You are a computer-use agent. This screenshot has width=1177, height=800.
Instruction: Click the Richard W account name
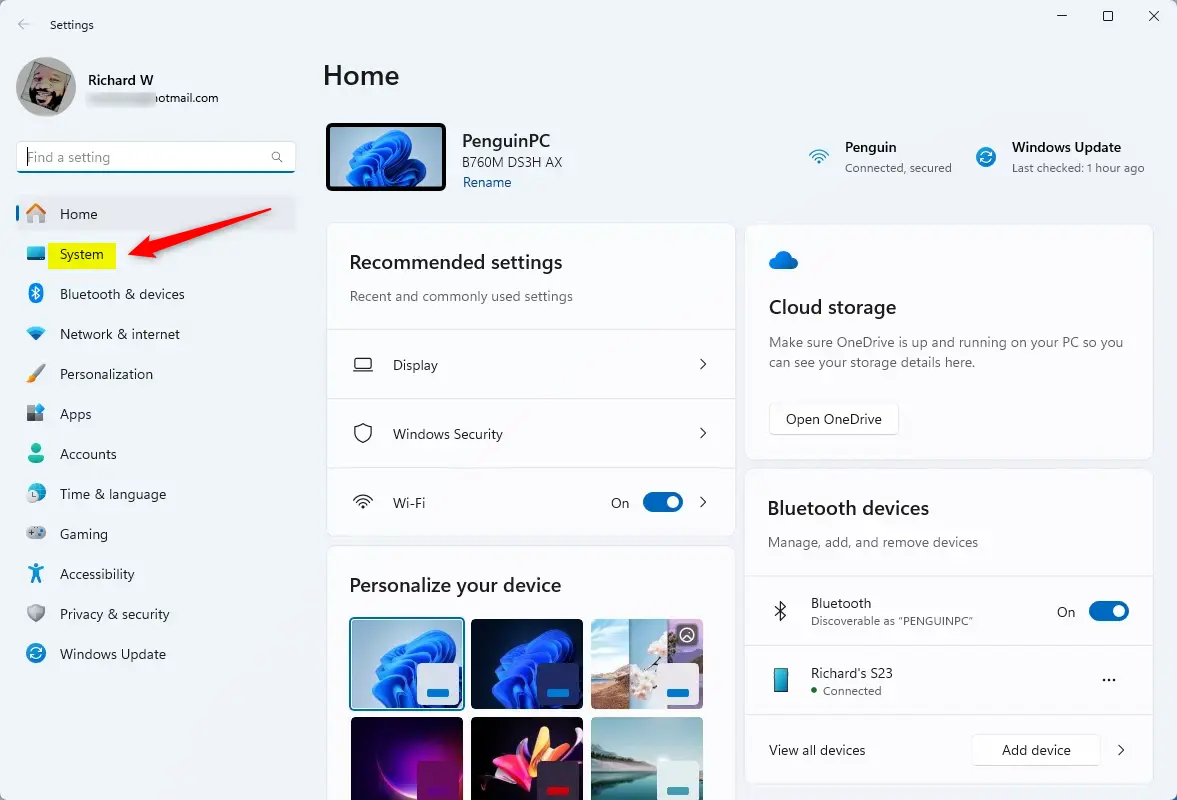(121, 80)
